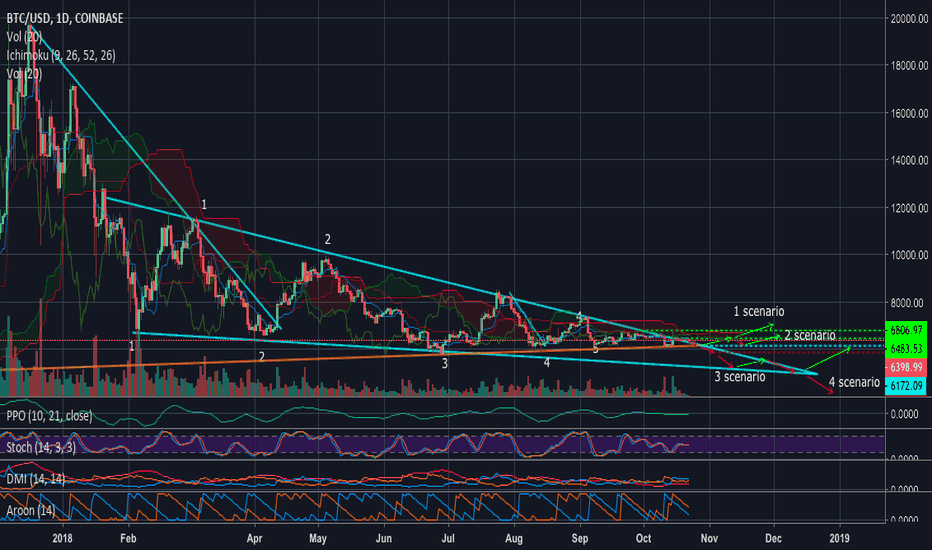
Task: Click the 2019 label on the time axis
Action: (x=839, y=538)
